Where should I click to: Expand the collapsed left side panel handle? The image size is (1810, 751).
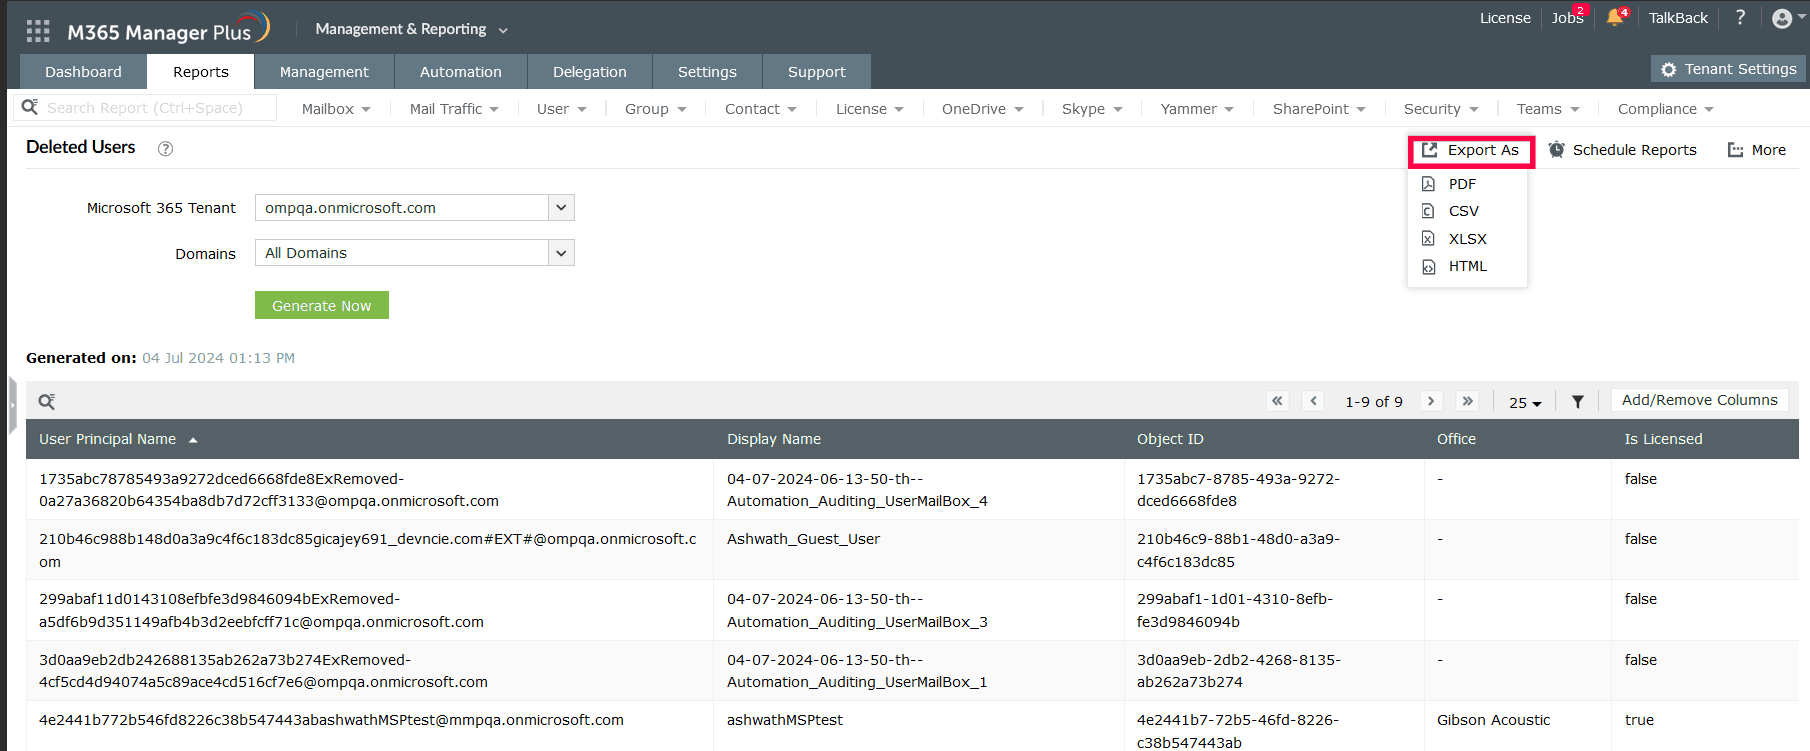[12, 405]
